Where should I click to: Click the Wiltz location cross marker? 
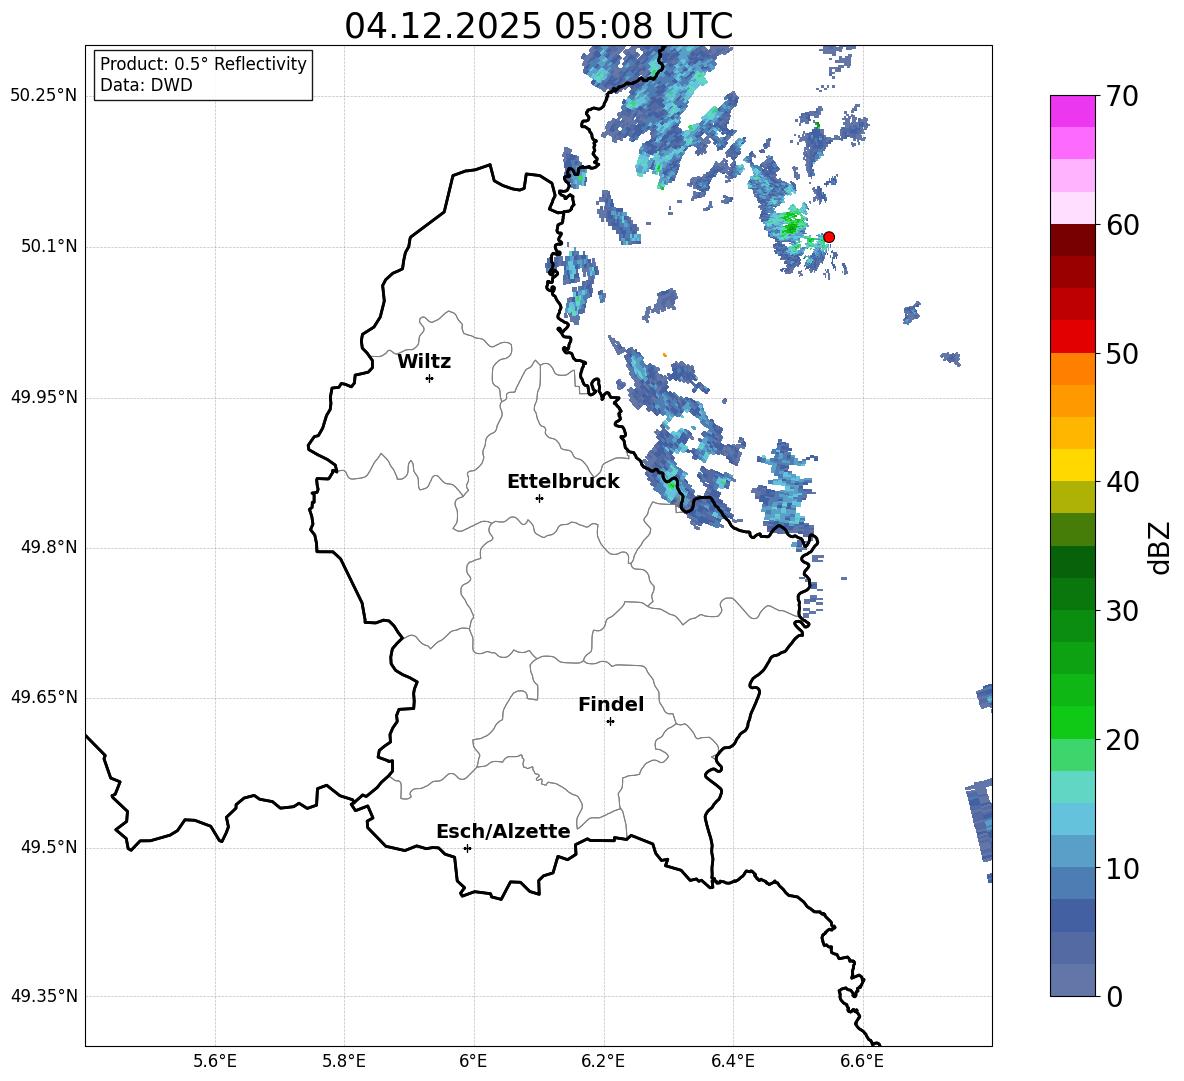[x=430, y=378]
